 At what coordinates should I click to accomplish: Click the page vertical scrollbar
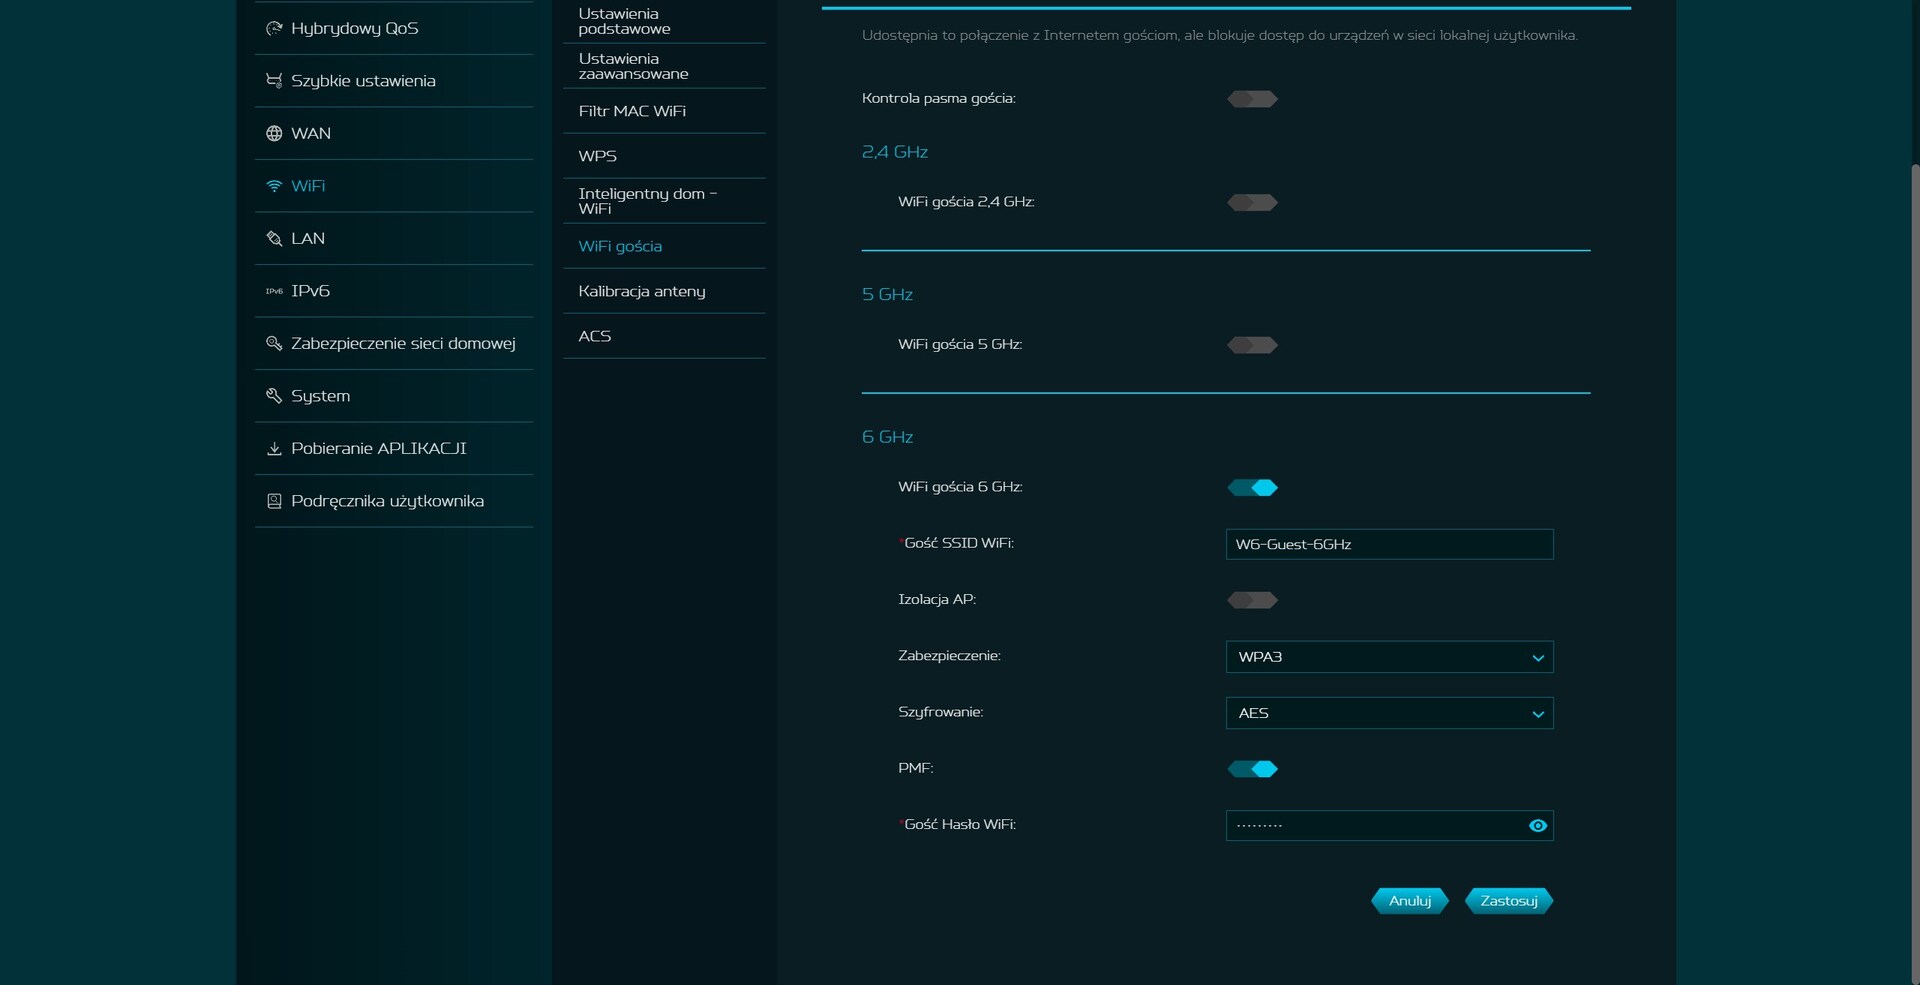point(1915,574)
